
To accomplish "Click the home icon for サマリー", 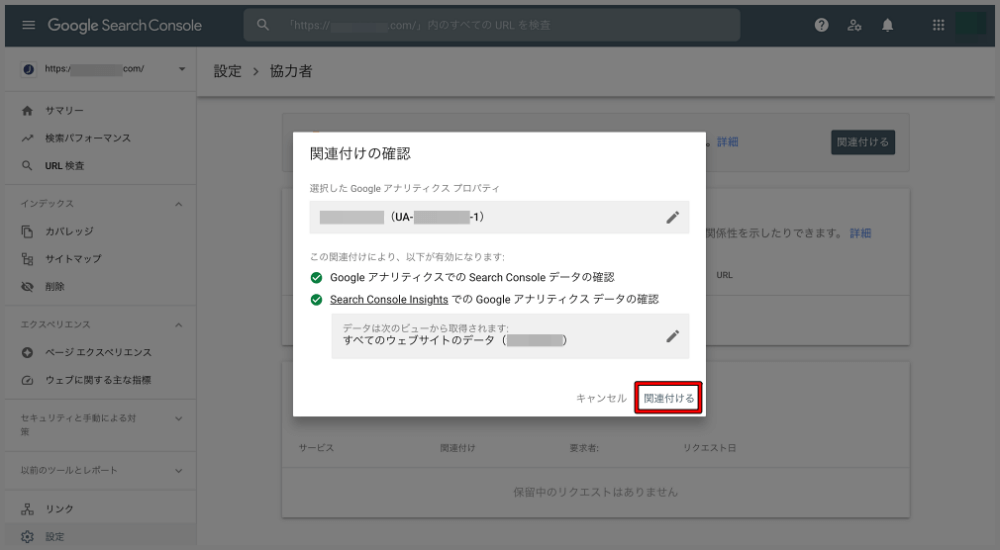I will coord(27,110).
